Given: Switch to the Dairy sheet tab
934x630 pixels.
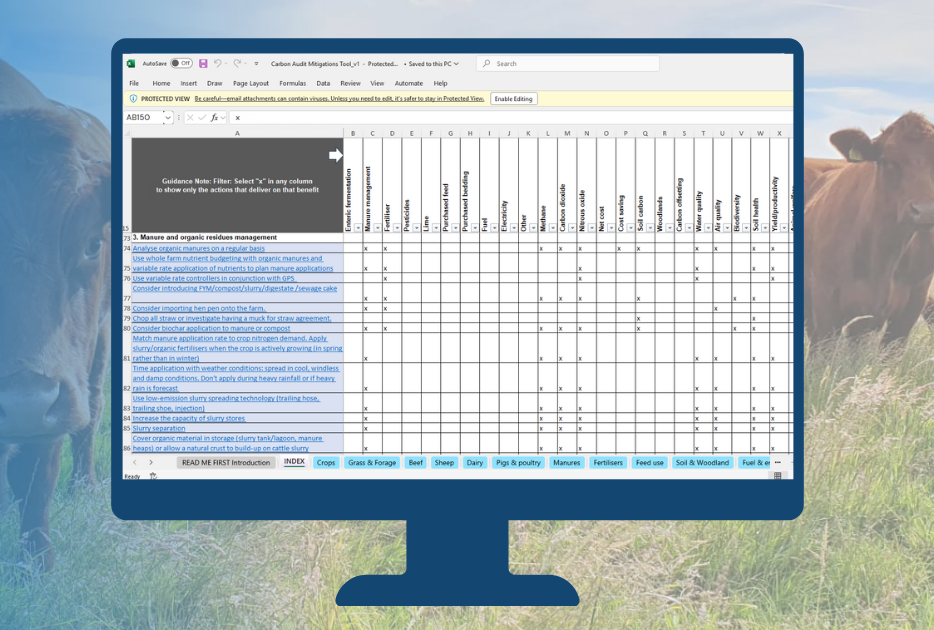Looking at the screenshot, I should [475, 463].
